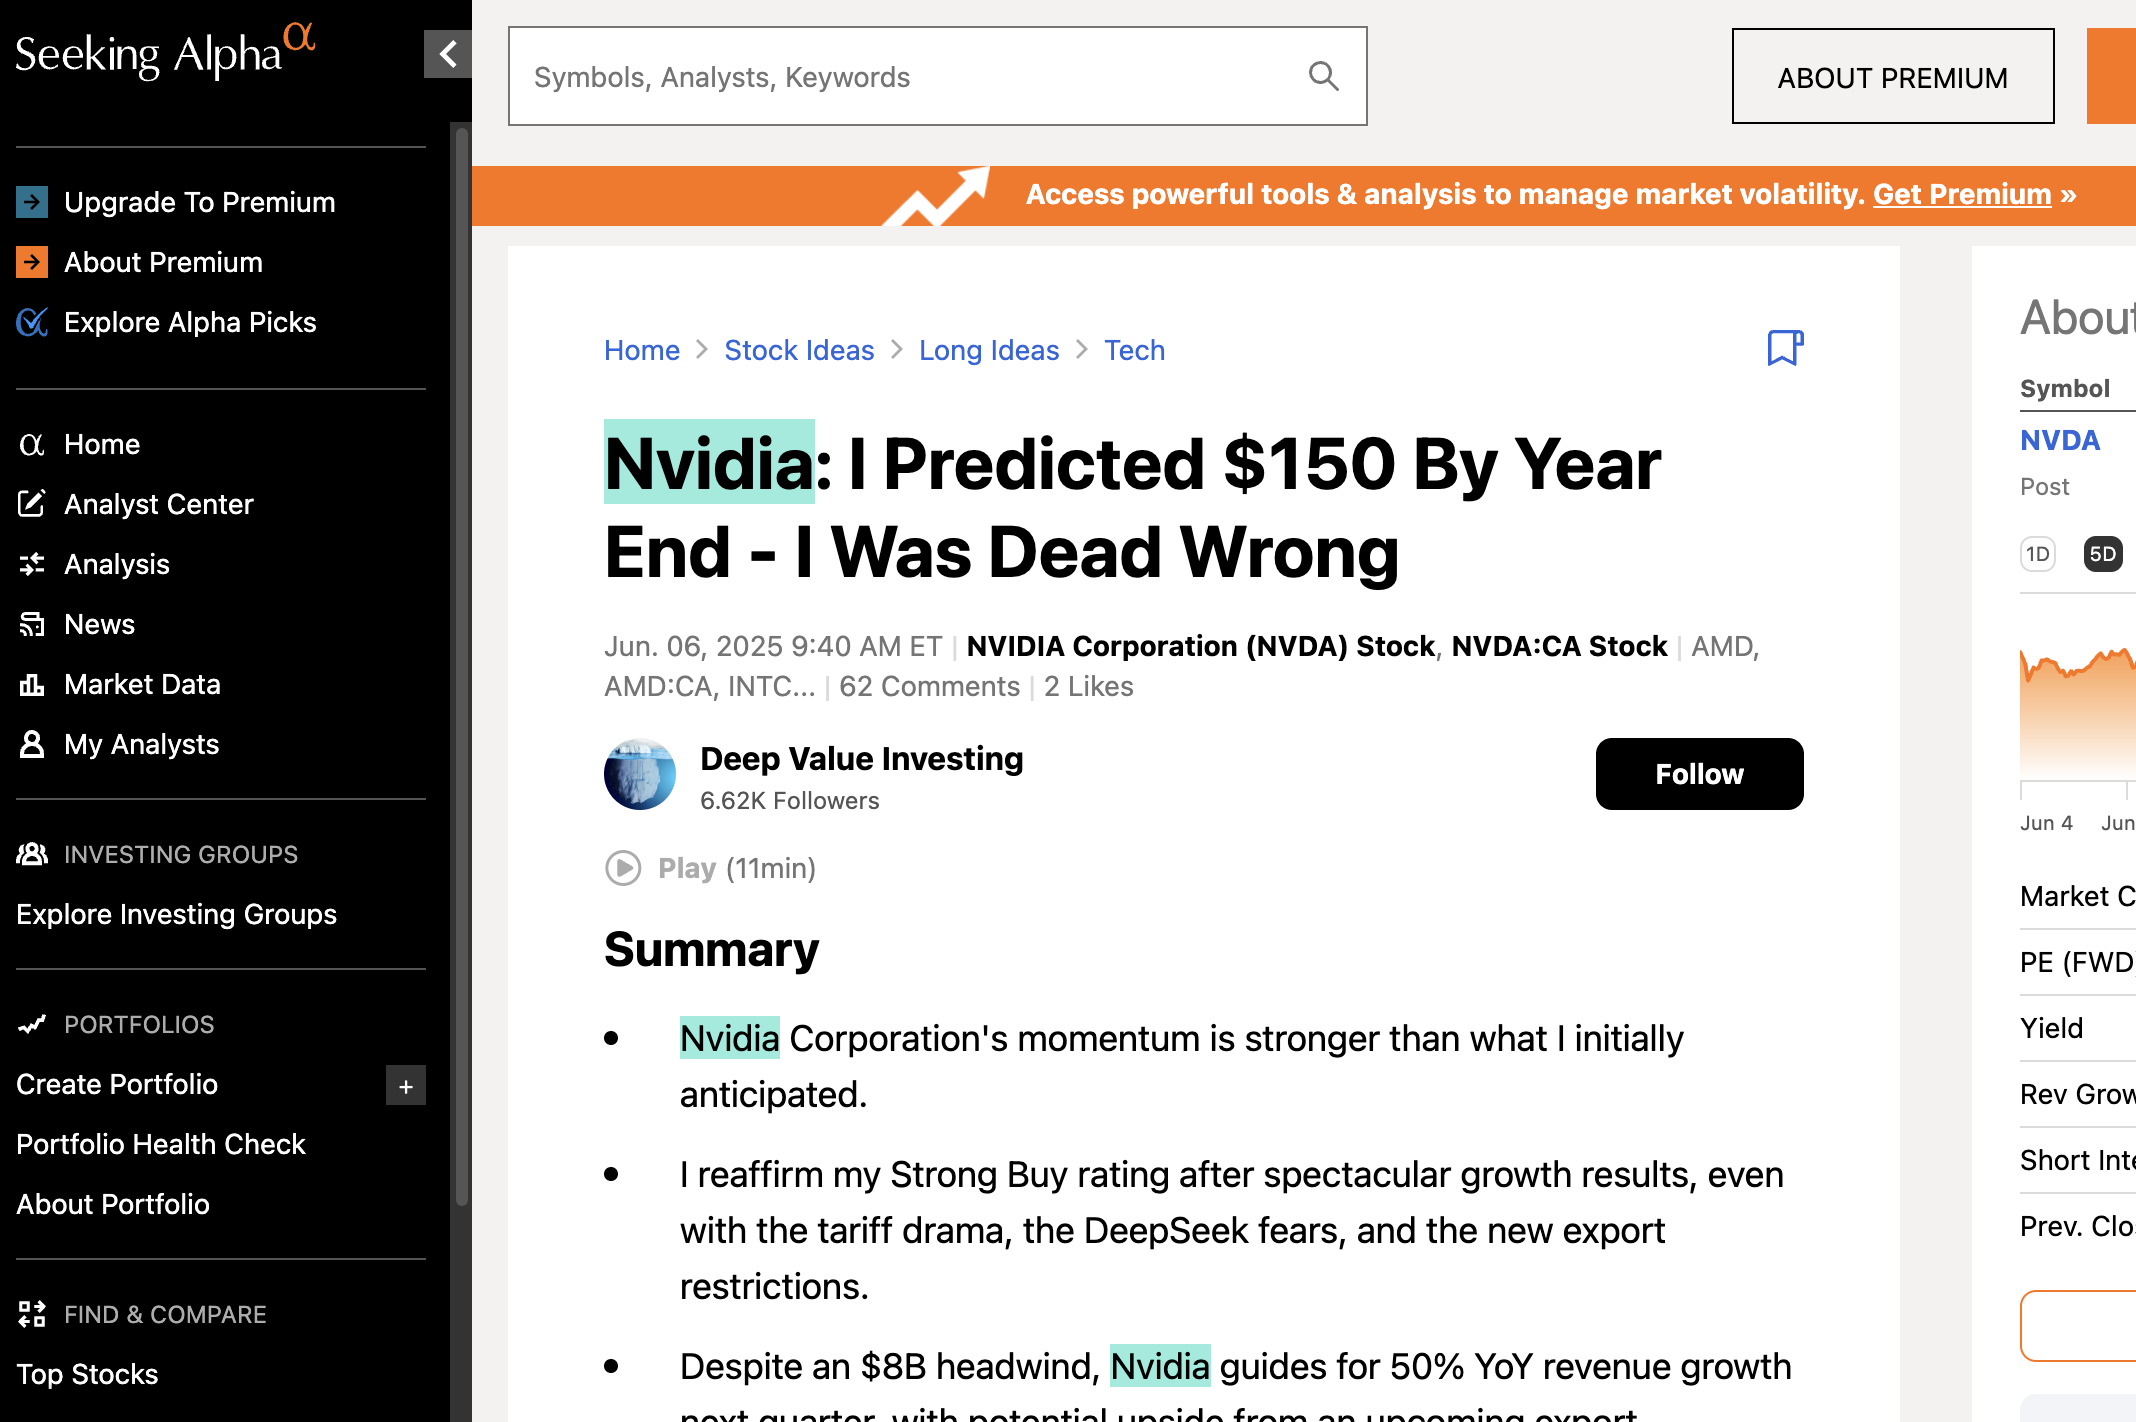Click the Analyst Center pencil icon
Image resolution: width=2136 pixels, height=1422 pixels.
[32, 504]
